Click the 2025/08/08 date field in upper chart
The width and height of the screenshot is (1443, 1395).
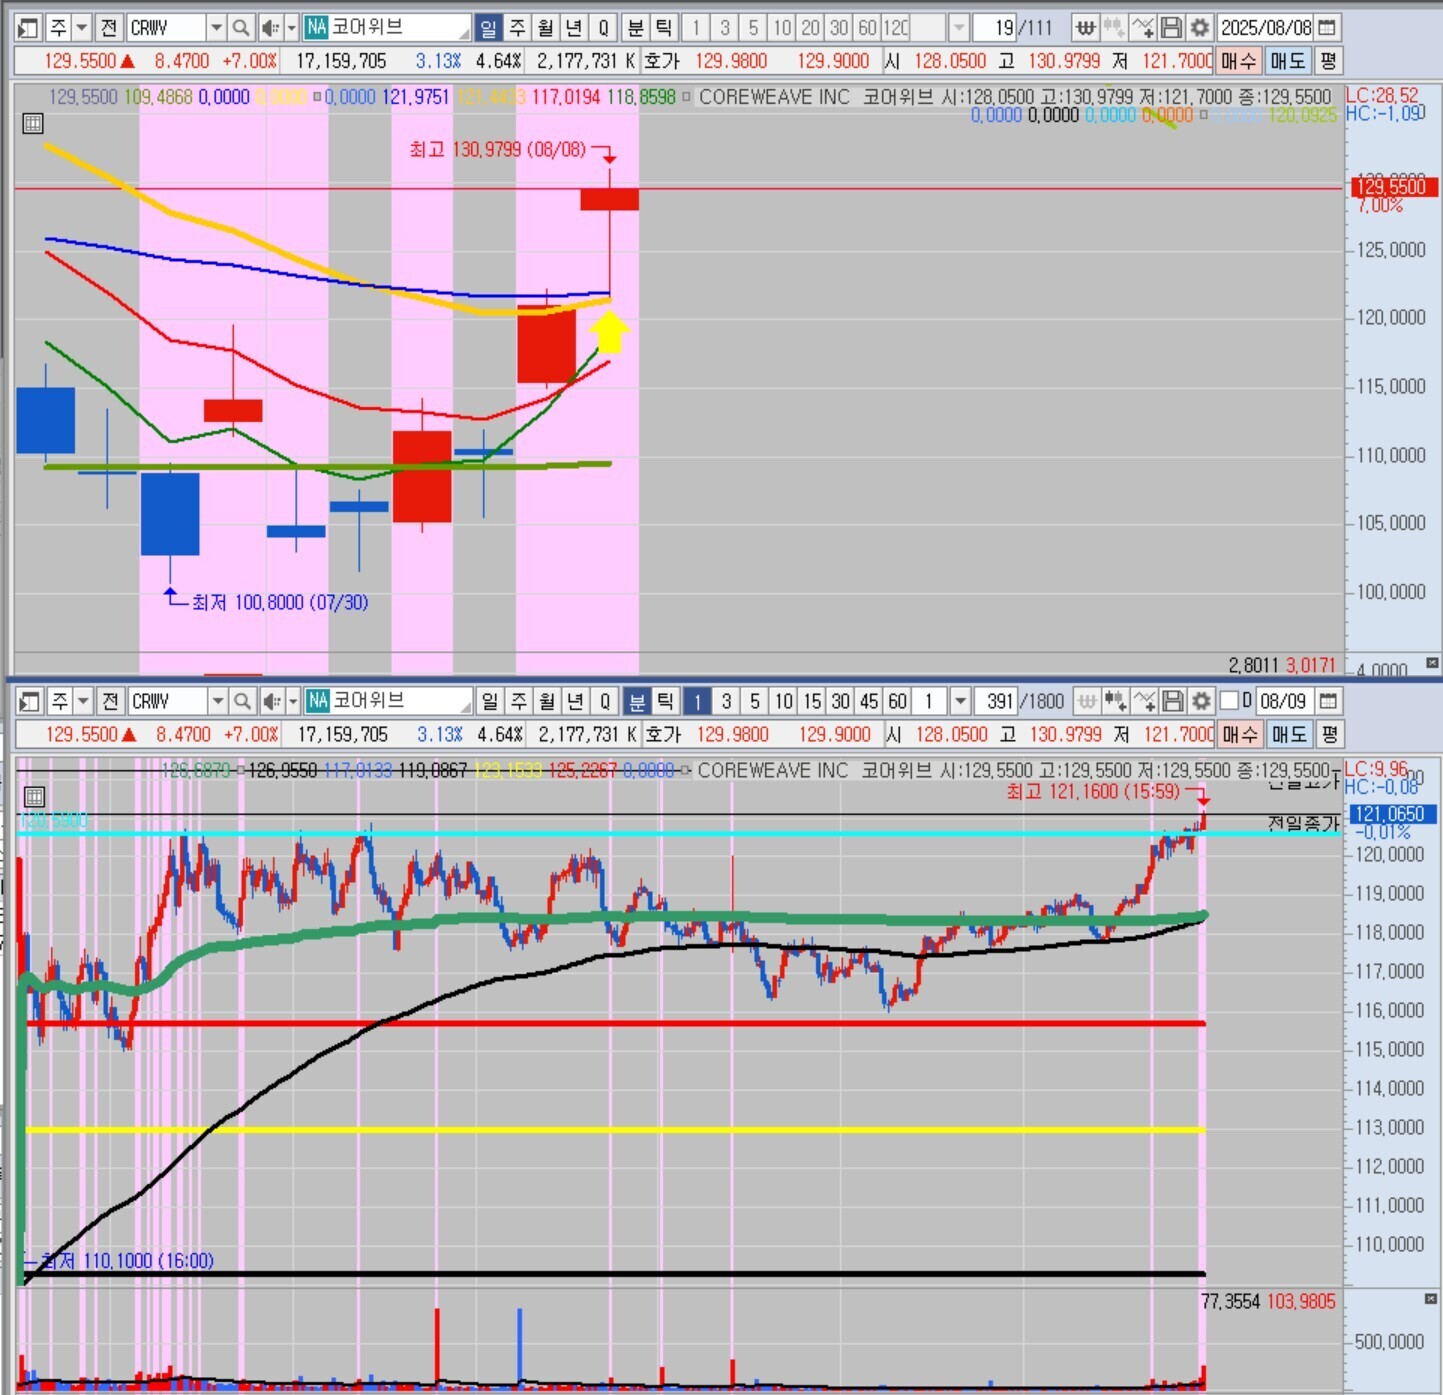(1266, 27)
